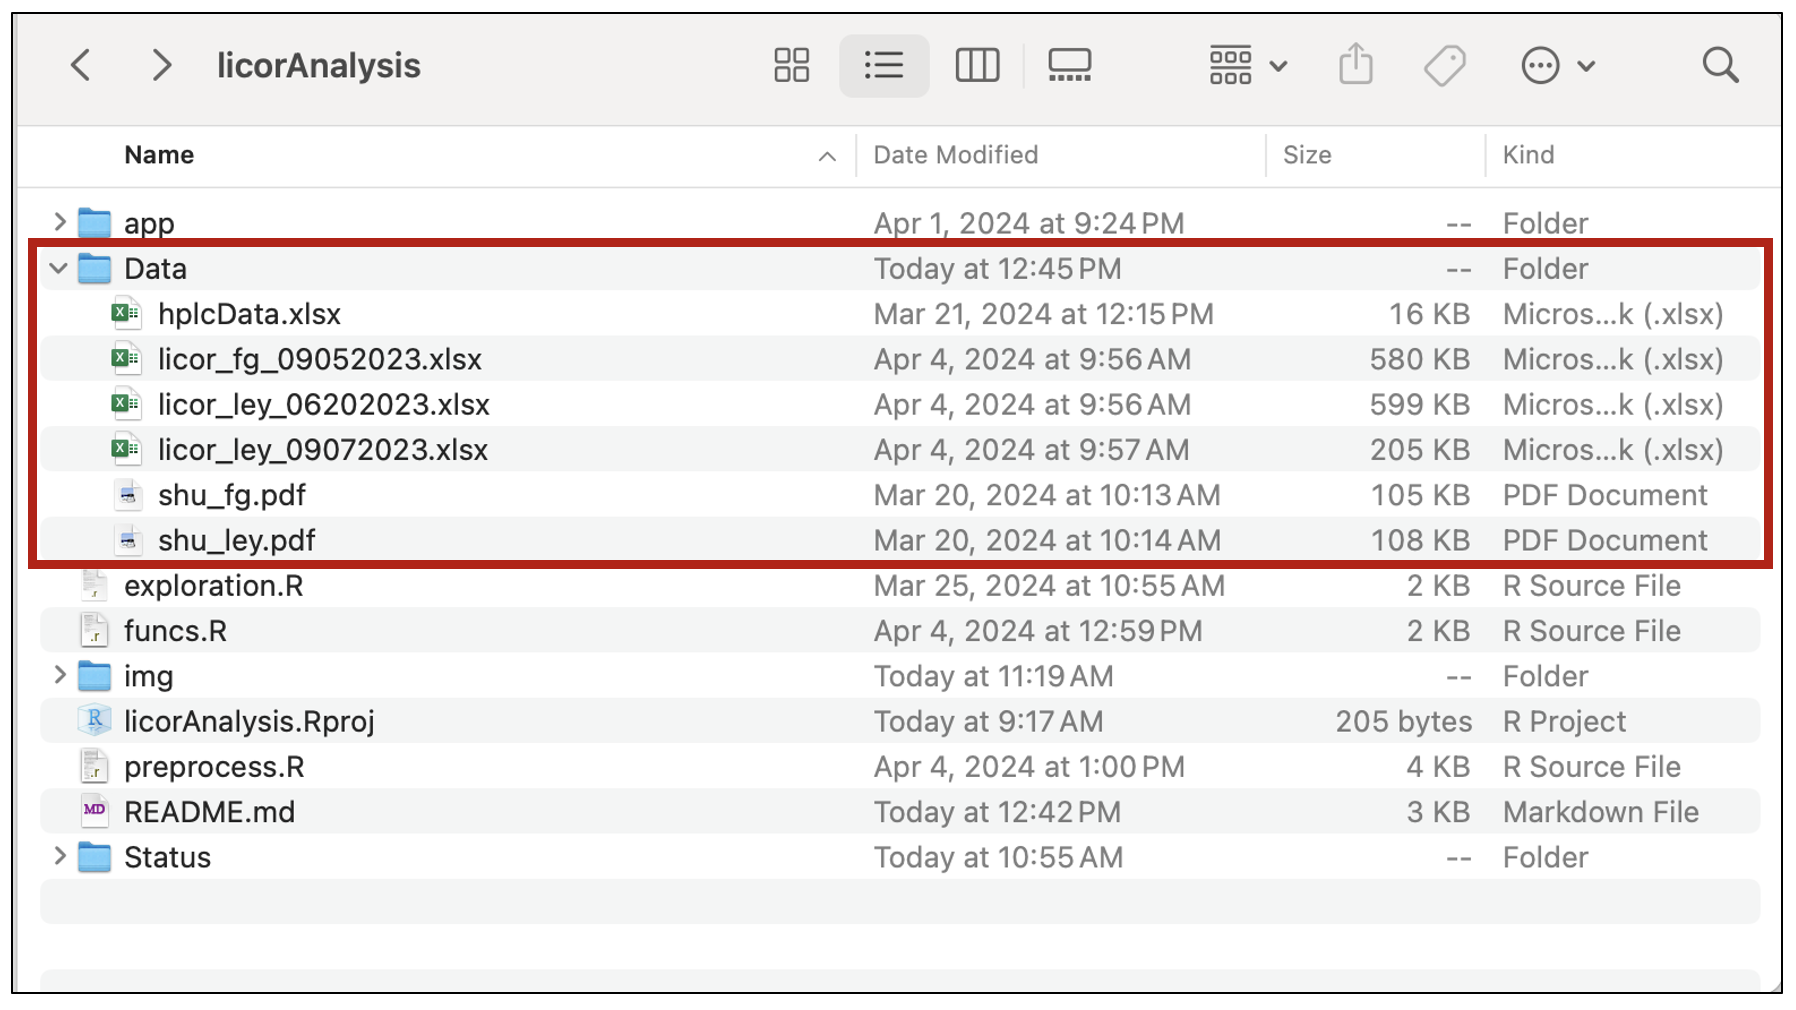Switch to icon grid view
Image resolution: width=1796 pixels, height=1010 pixels.
click(791, 66)
